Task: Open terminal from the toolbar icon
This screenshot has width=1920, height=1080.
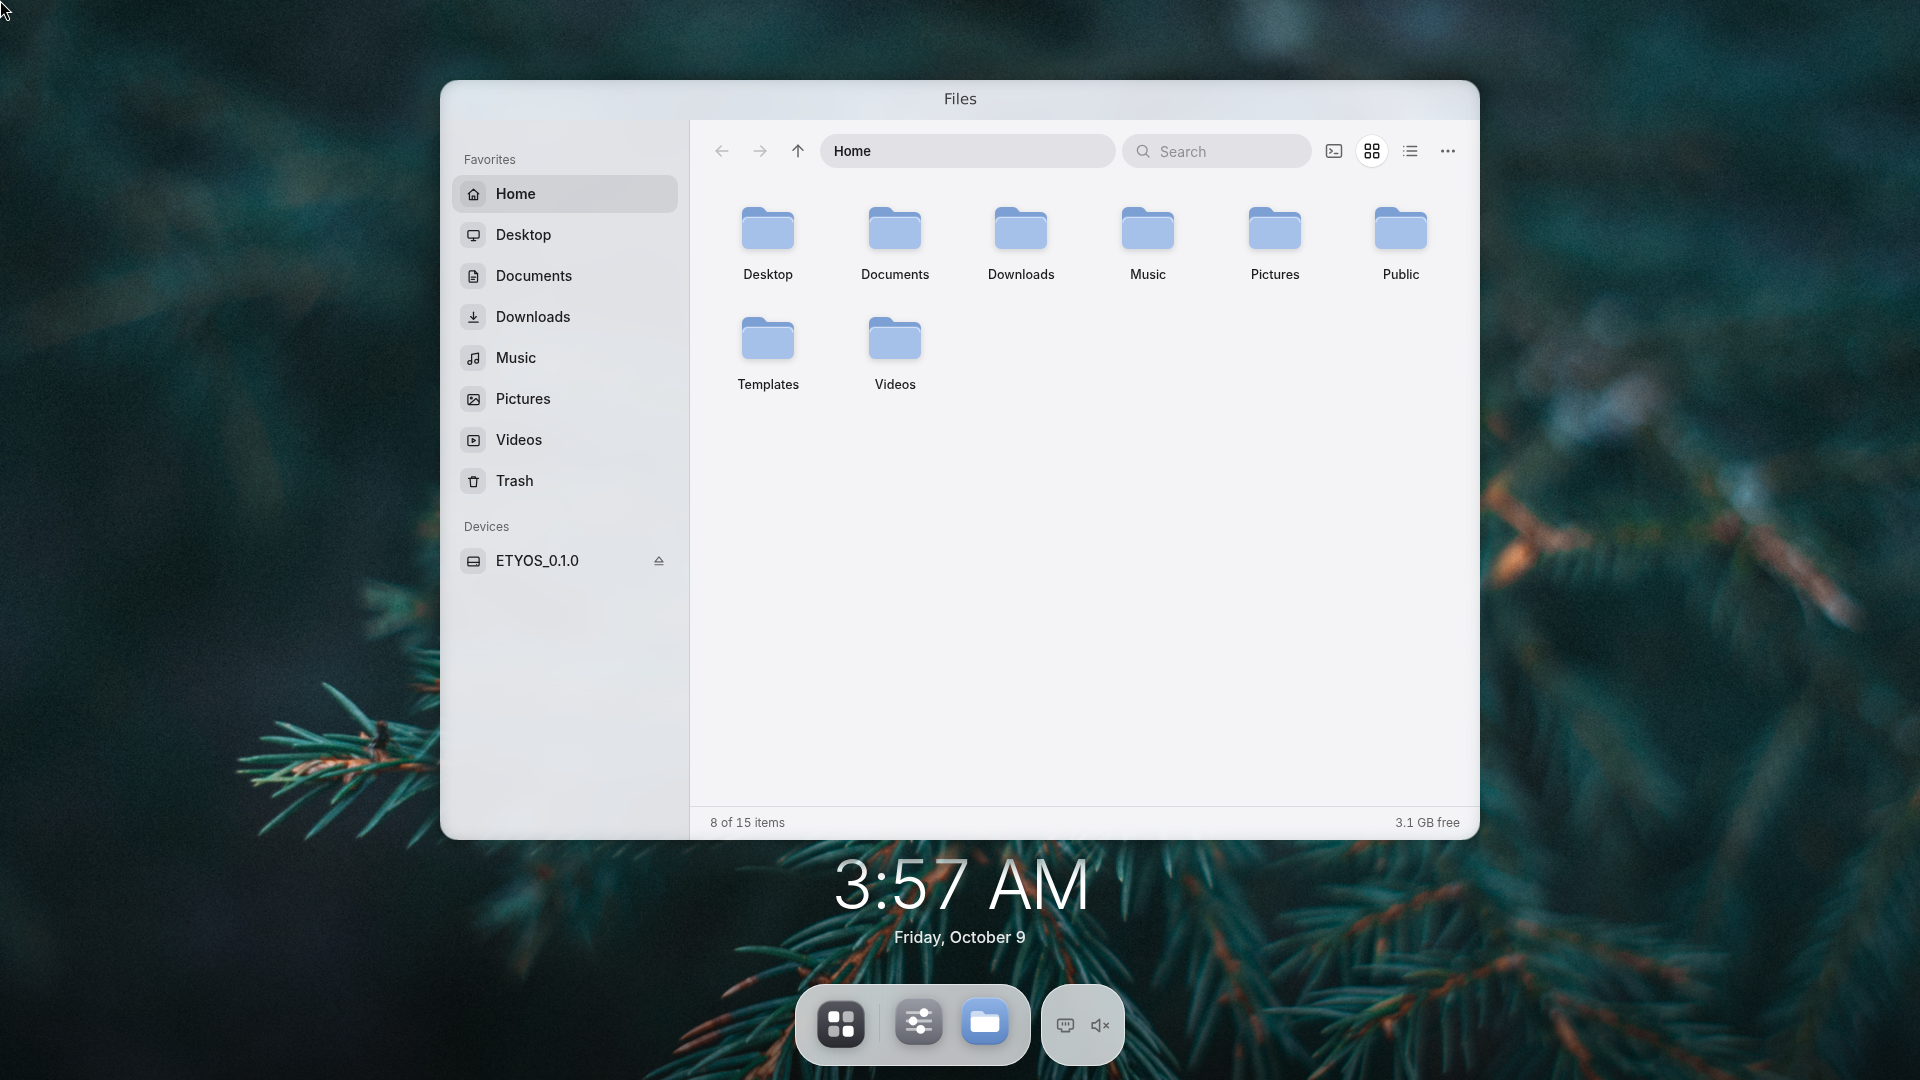Action: (1334, 151)
